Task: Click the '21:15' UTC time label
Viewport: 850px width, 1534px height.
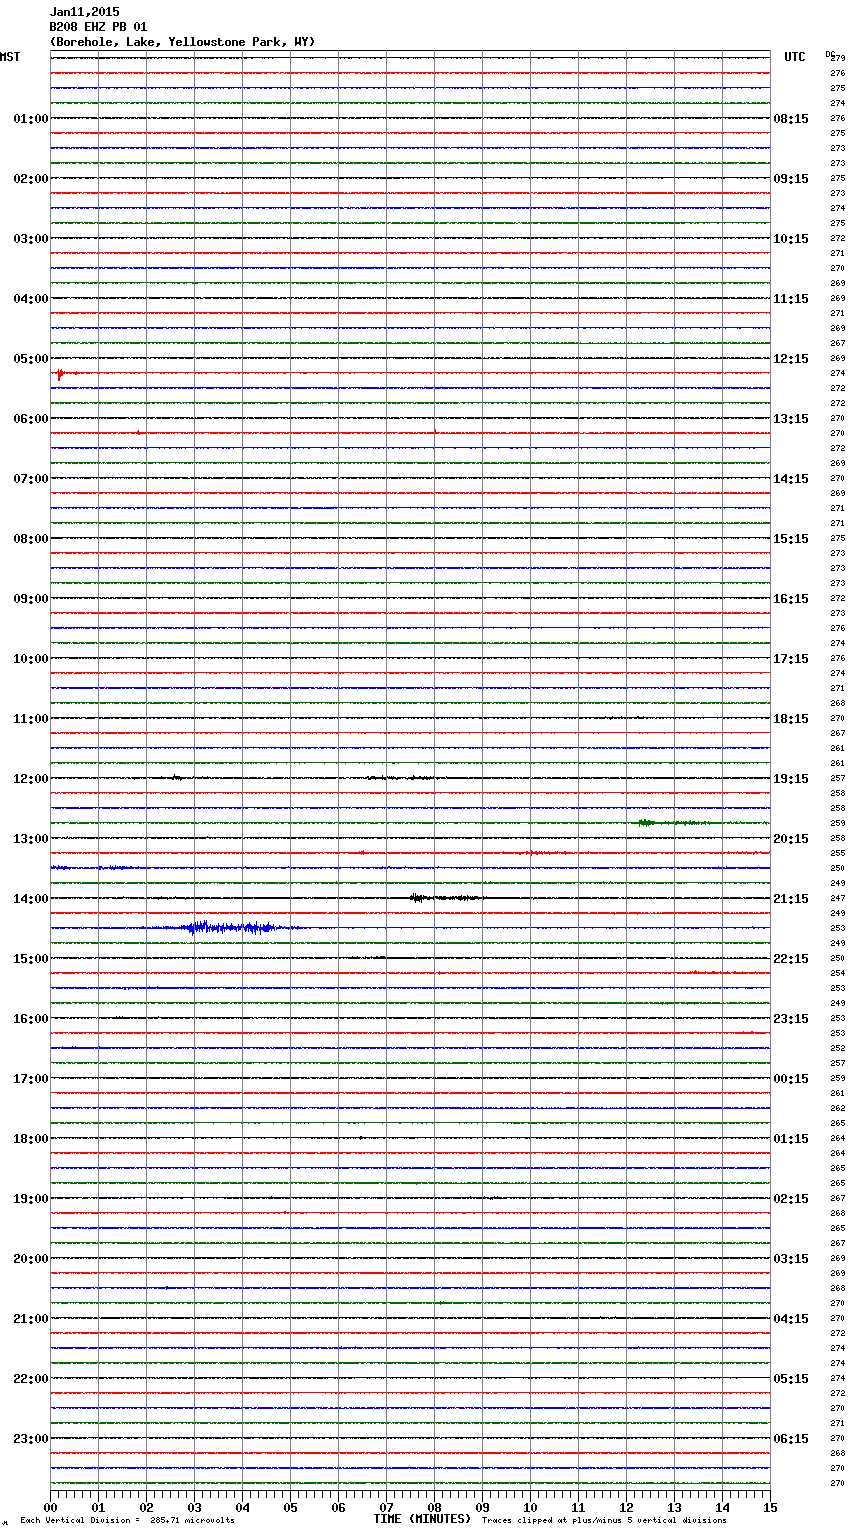Action: [x=791, y=899]
